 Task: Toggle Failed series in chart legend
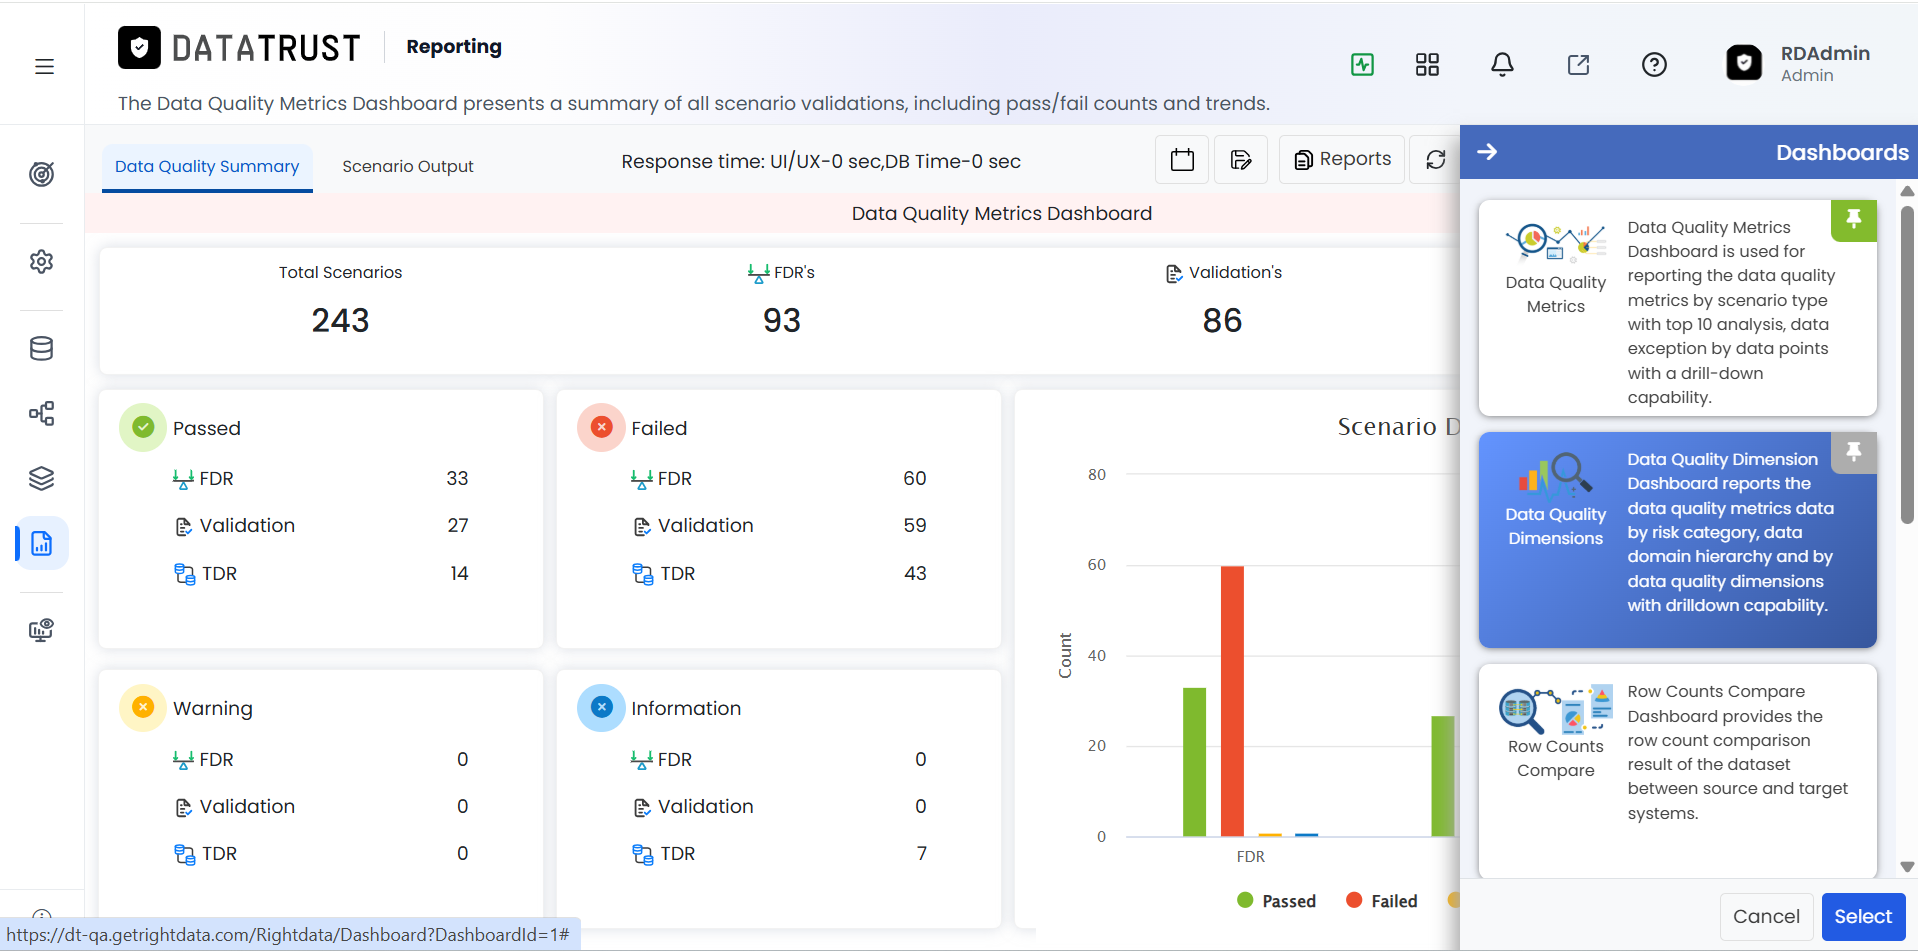(x=1382, y=901)
